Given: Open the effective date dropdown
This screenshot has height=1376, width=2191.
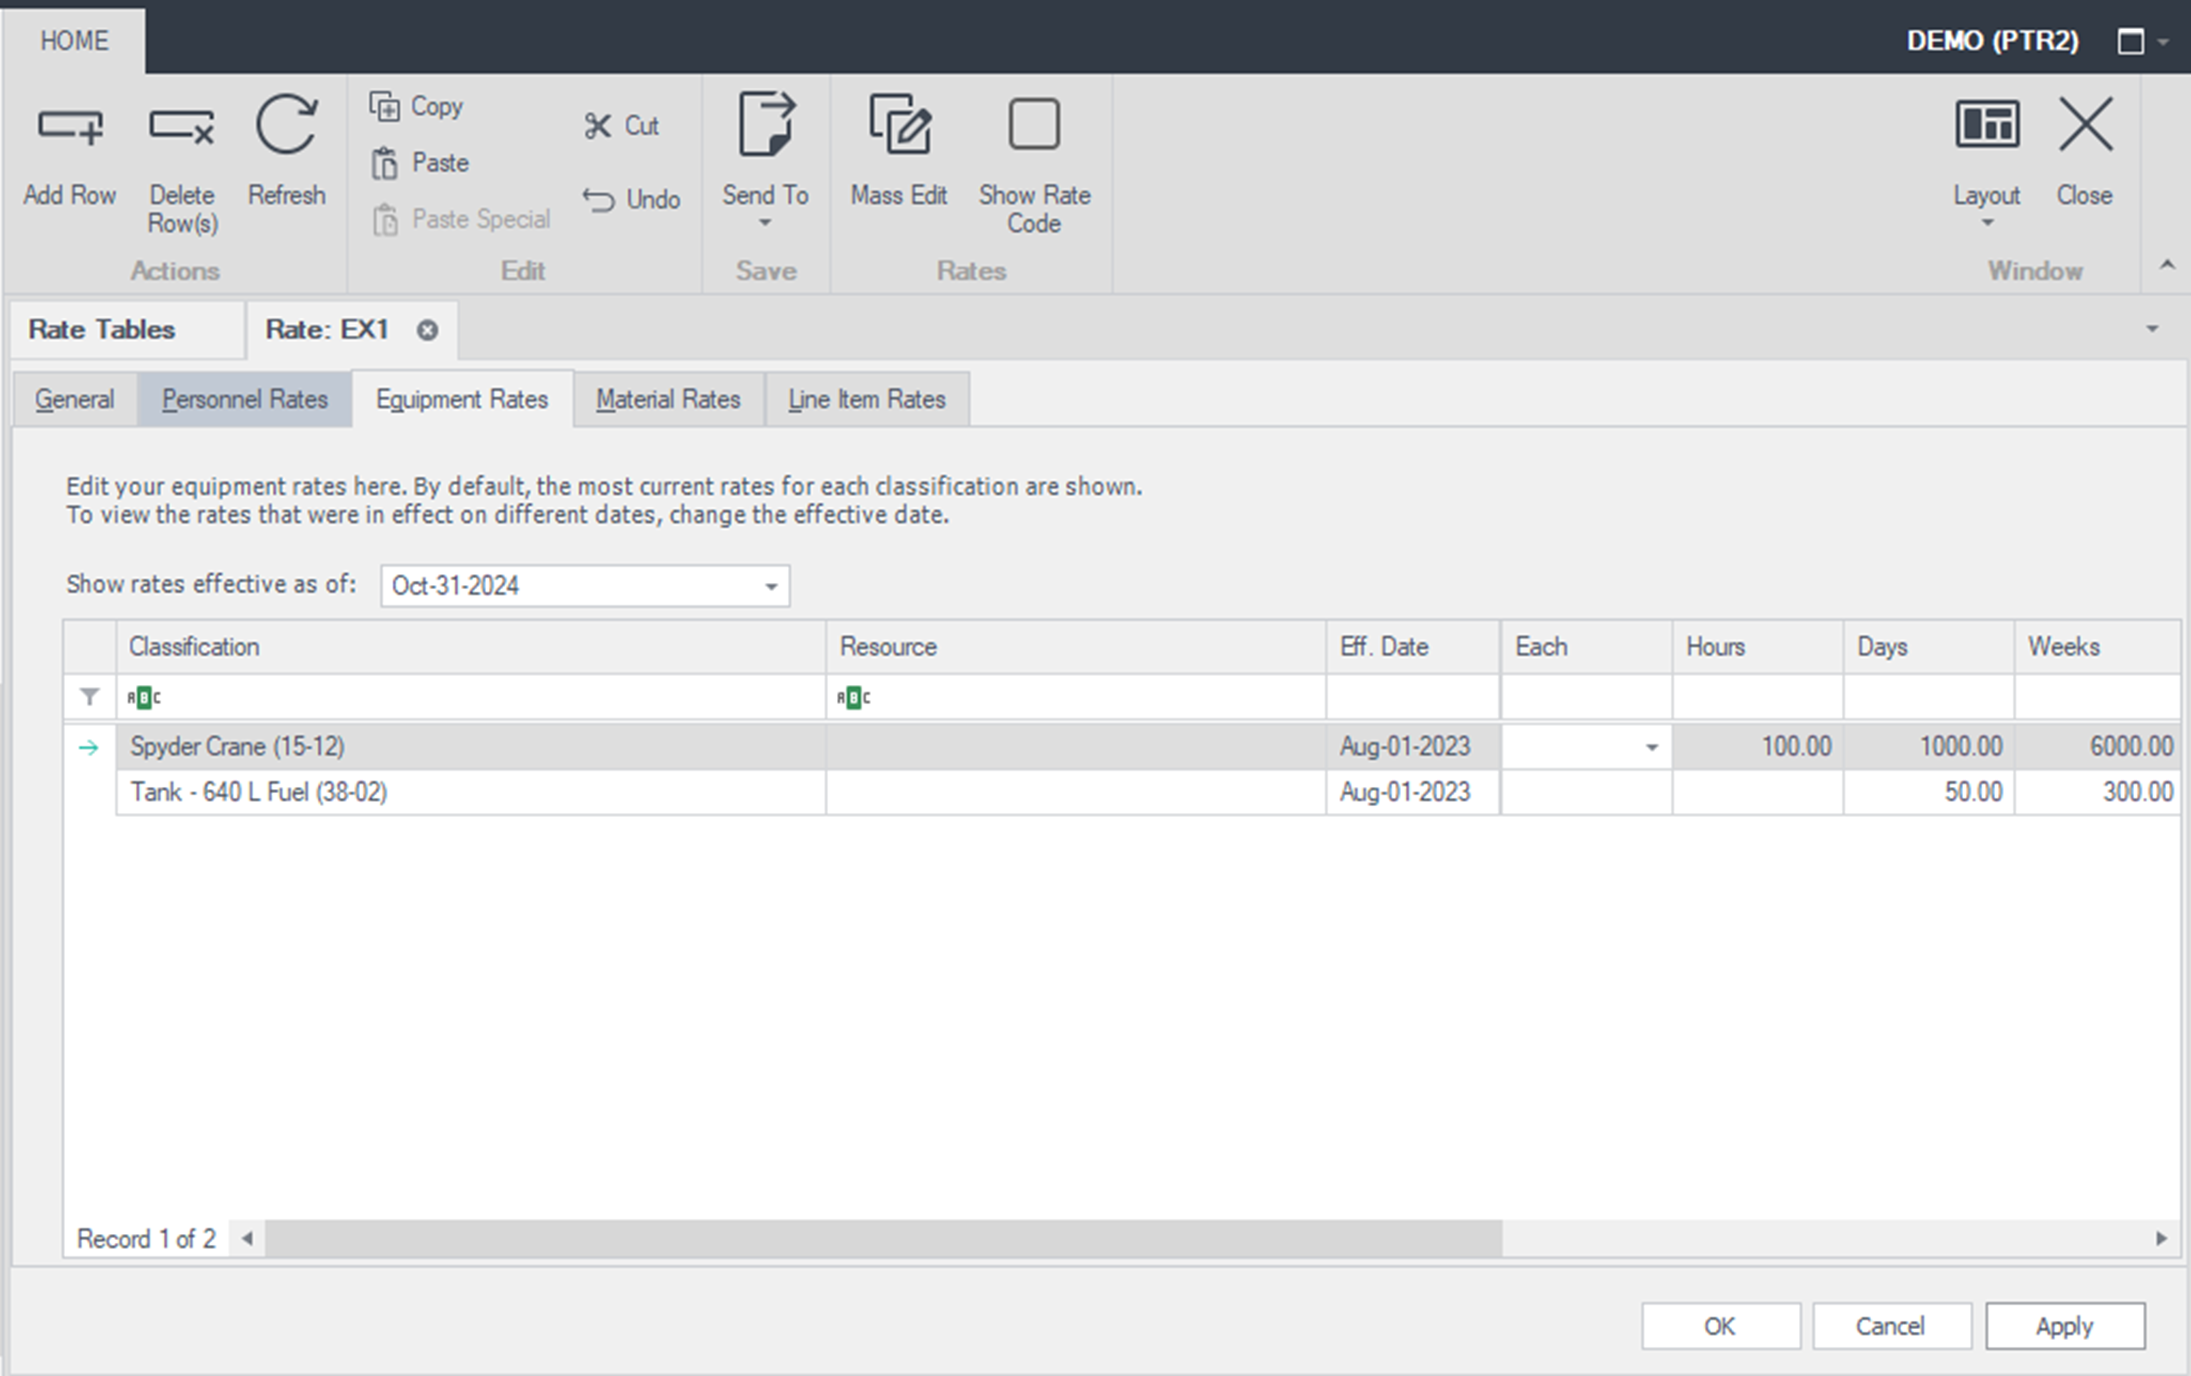Looking at the screenshot, I should [771, 586].
